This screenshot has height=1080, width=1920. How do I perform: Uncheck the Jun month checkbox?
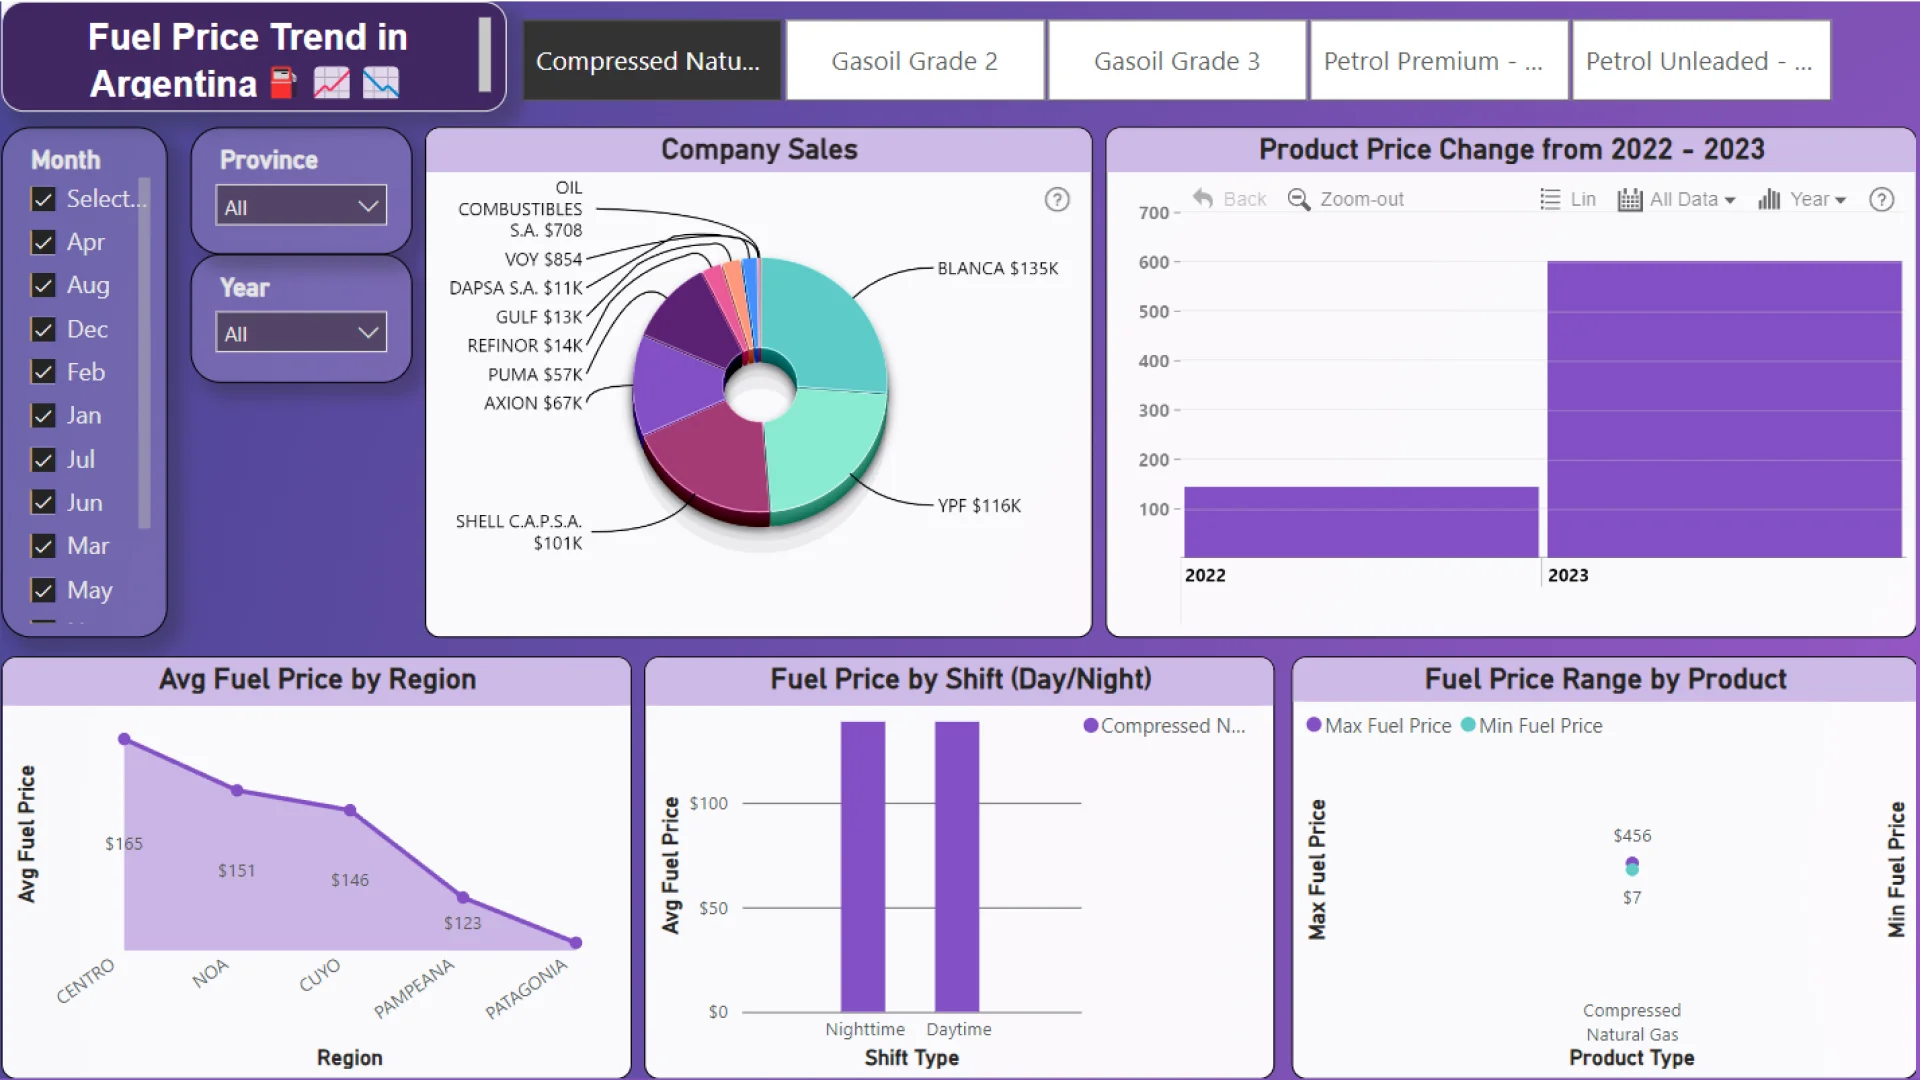(x=43, y=502)
